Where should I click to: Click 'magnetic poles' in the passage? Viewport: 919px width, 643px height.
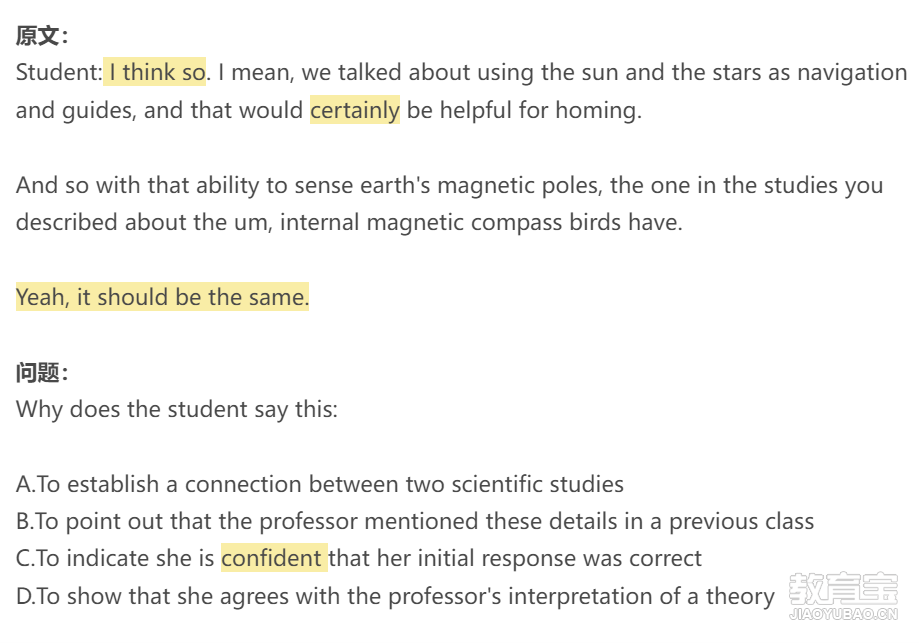point(519,185)
